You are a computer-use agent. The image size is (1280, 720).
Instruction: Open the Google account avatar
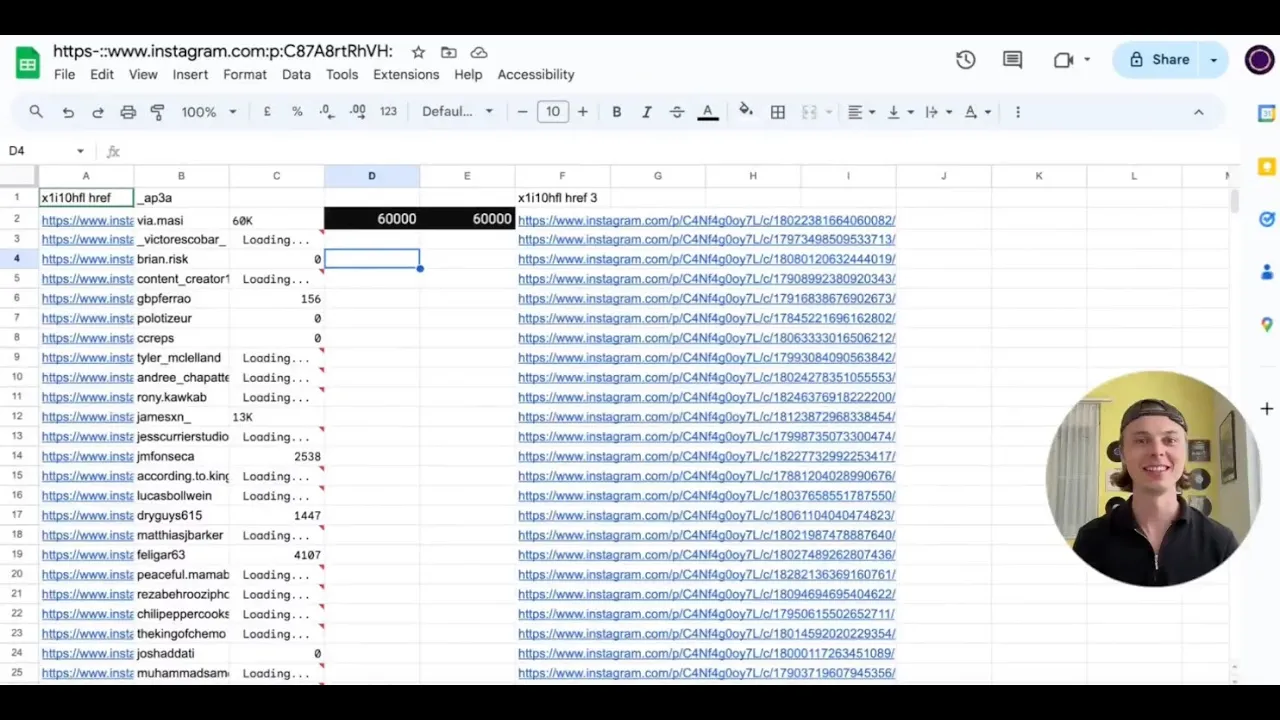(x=1259, y=60)
